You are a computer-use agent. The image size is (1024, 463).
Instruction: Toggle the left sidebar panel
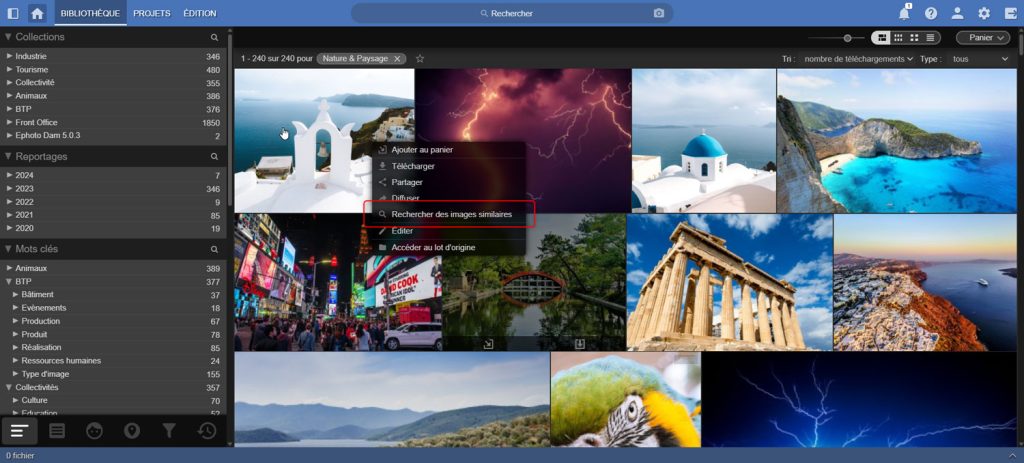[12, 13]
